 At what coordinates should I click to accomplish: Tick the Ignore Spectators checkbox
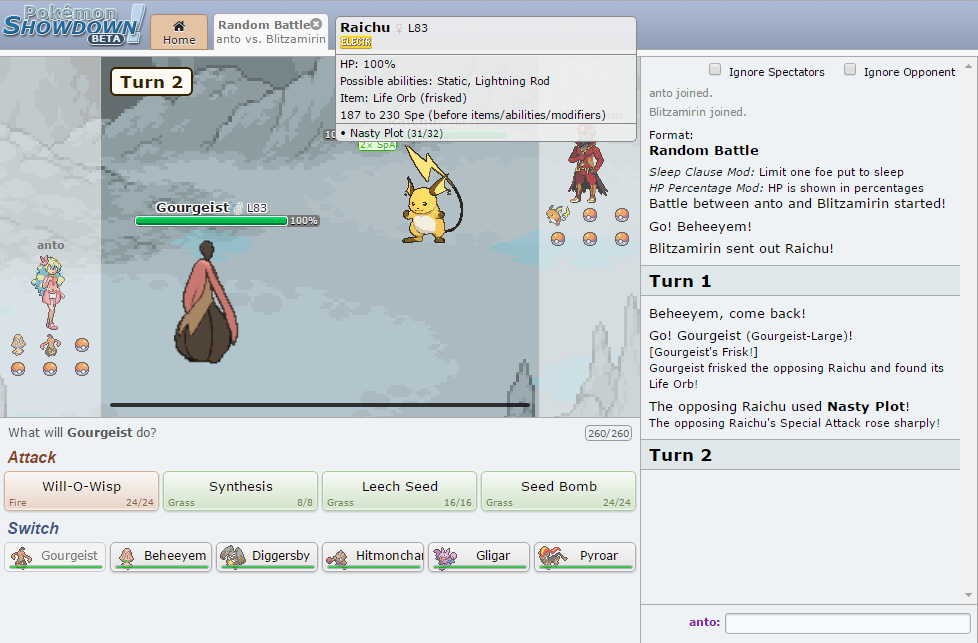pos(715,69)
